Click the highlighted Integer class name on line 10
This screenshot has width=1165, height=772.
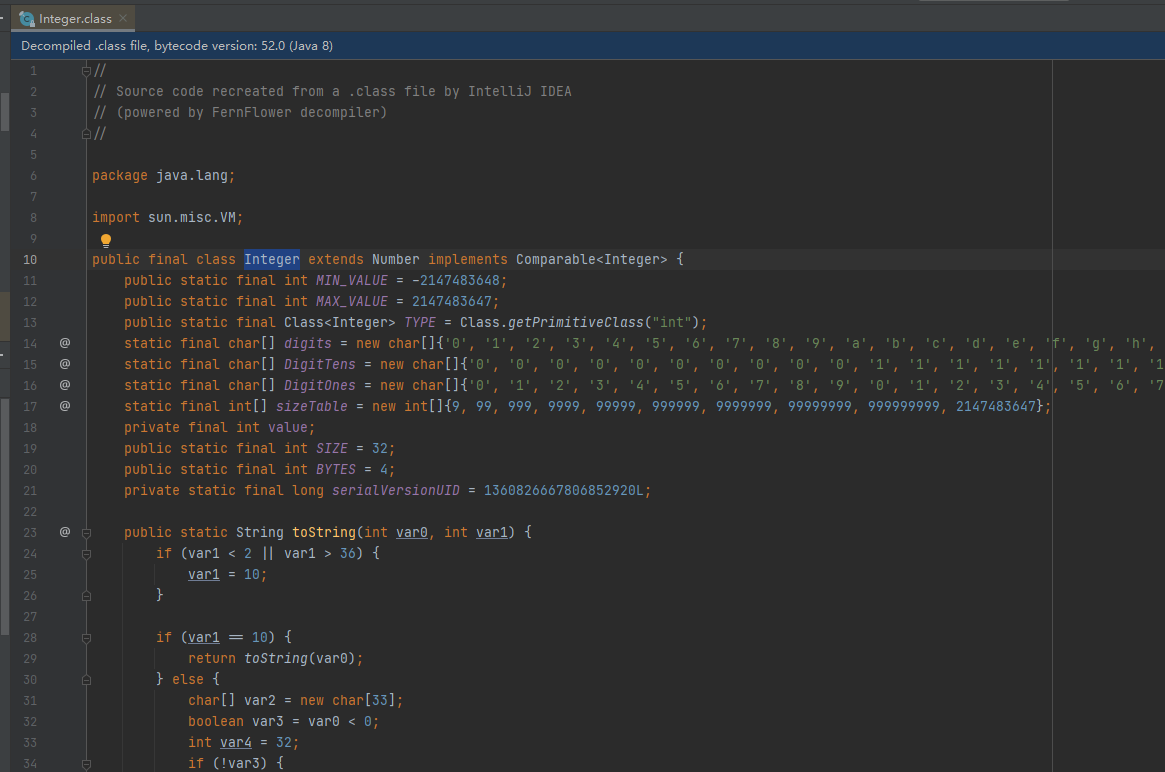pos(272,259)
